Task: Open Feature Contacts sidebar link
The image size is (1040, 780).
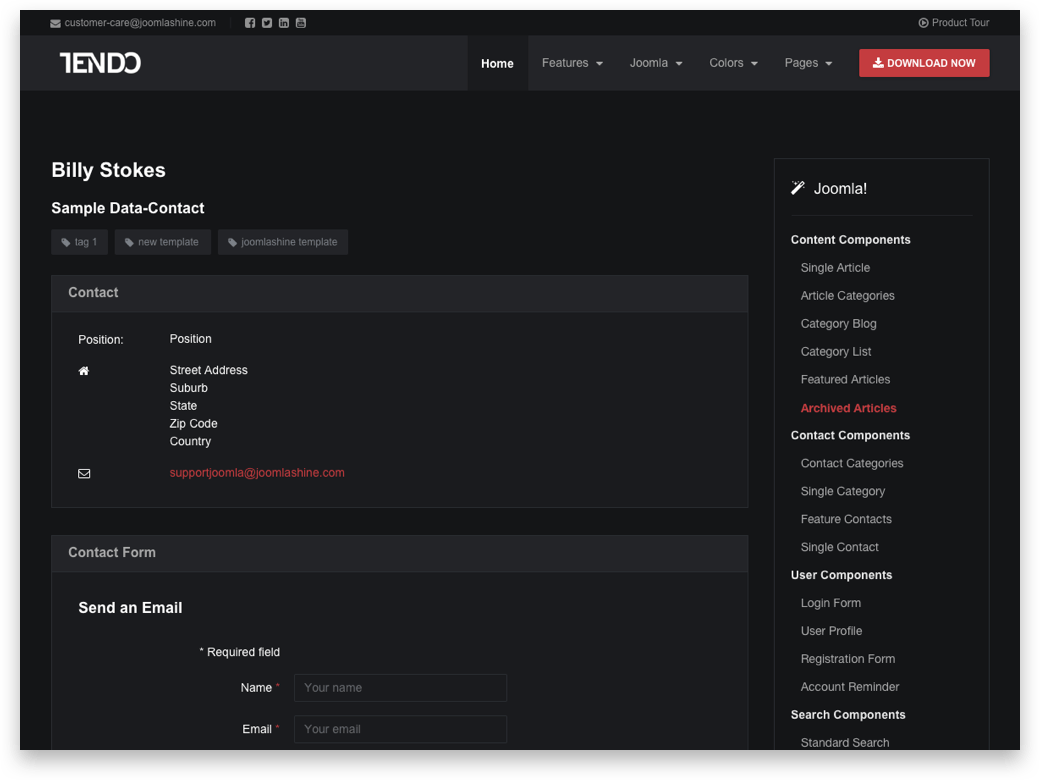Action: (x=846, y=519)
